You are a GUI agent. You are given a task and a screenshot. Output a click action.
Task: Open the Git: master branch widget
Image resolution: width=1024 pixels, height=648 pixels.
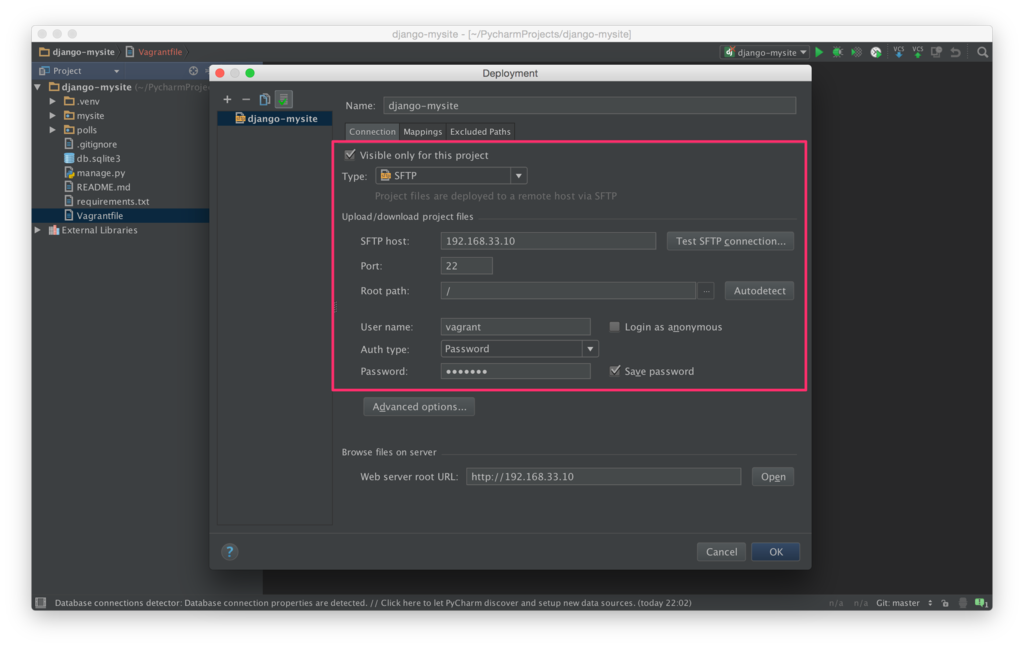tap(903, 602)
